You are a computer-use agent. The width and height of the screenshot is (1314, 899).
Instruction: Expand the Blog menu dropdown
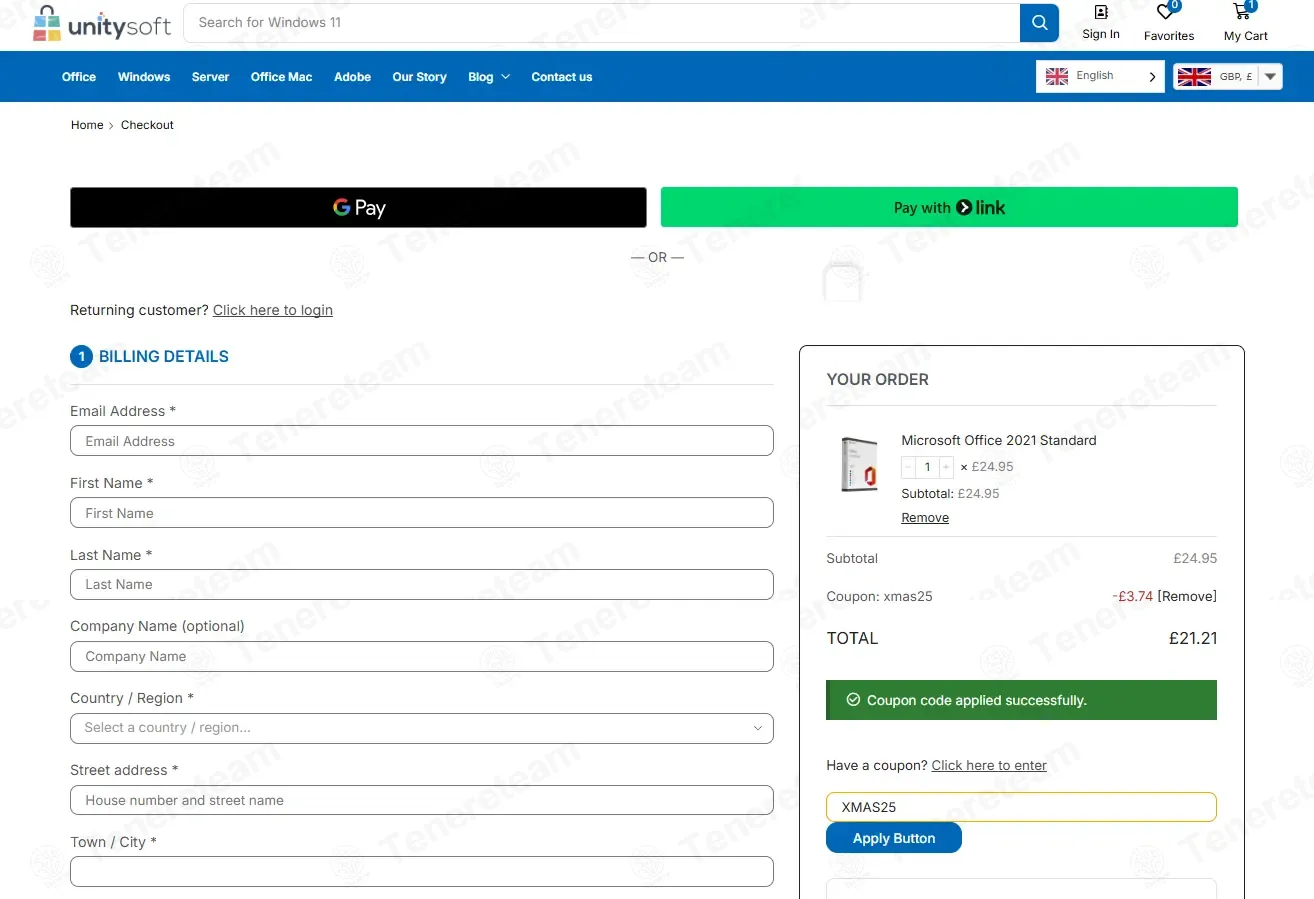click(489, 77)
